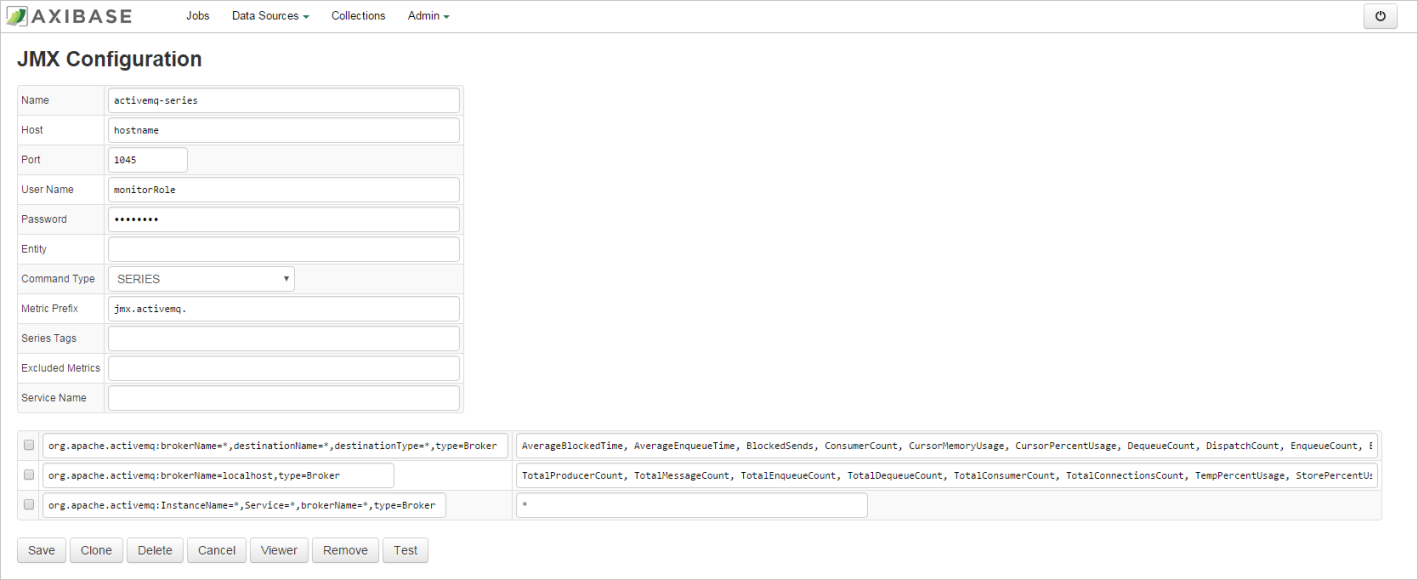
Task: Open the Data Sources dropdown menu
Action: tap(269, 15)
